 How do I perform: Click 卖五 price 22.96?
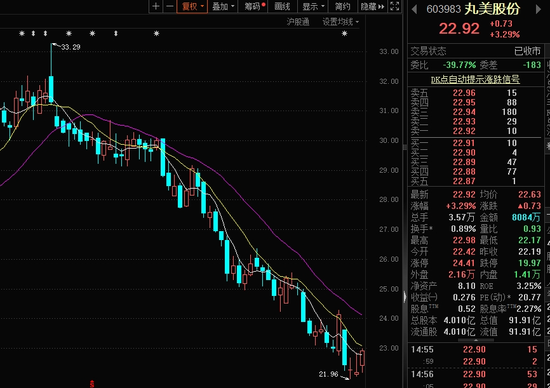tap(464, 93)
